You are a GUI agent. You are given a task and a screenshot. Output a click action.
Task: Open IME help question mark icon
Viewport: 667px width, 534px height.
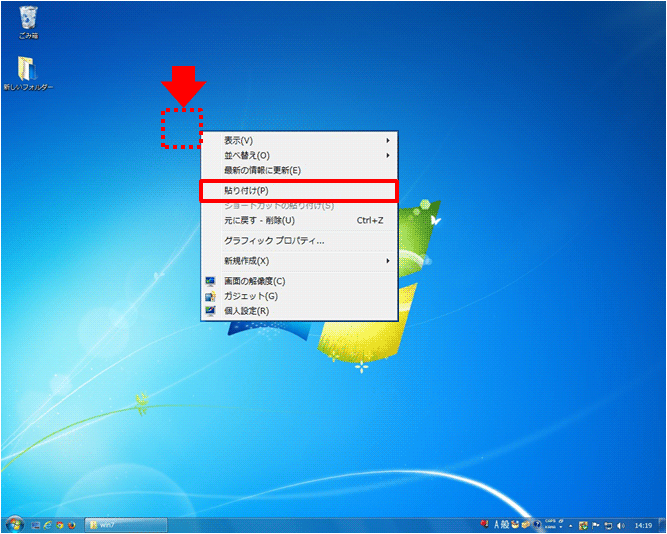coord(537,525)
